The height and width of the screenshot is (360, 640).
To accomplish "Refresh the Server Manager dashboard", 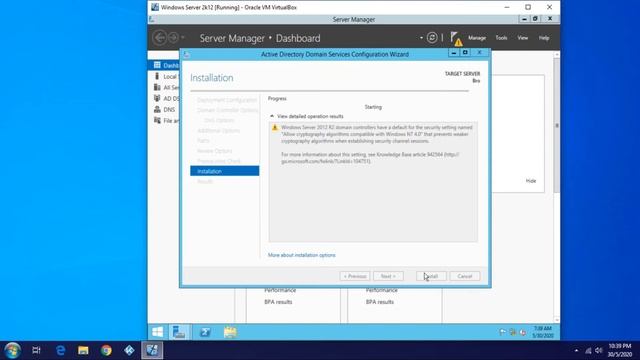I will pos(432,38).
